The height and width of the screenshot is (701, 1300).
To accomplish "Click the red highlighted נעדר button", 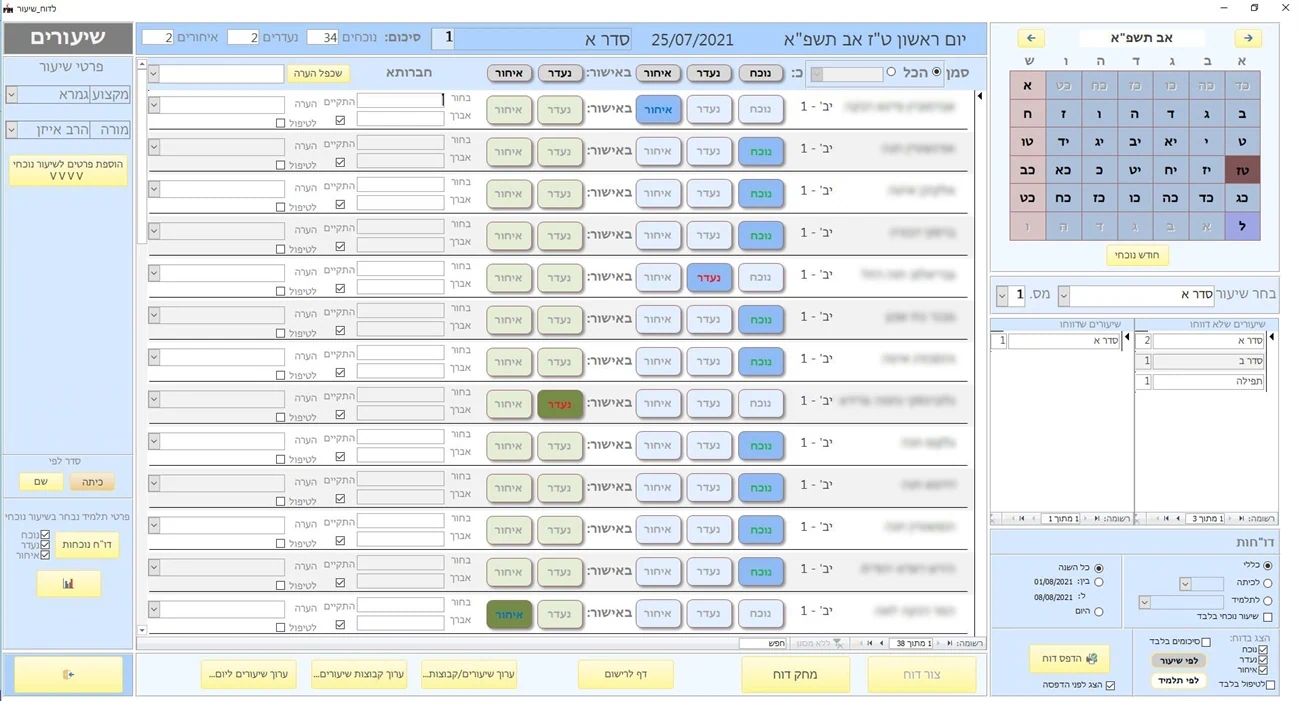I will [709, 277].
